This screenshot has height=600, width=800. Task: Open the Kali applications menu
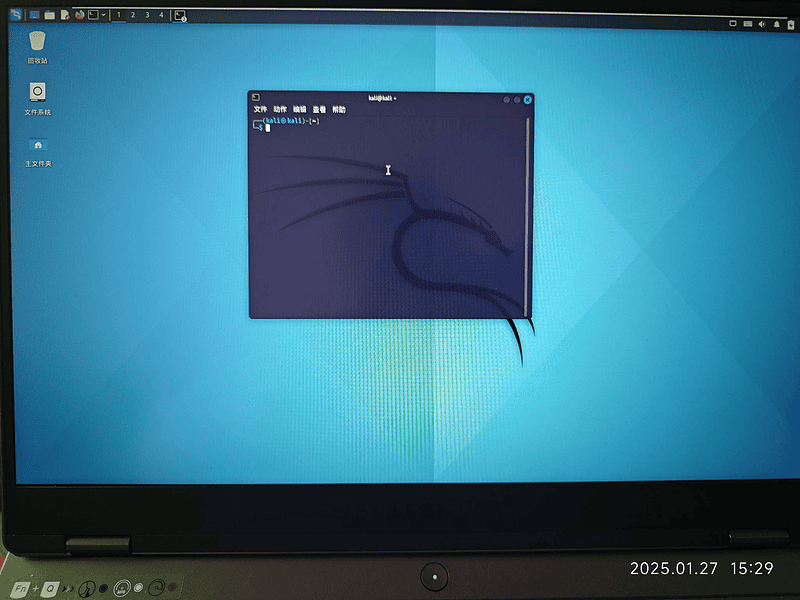pyautogui.click(x=15, y=14)
